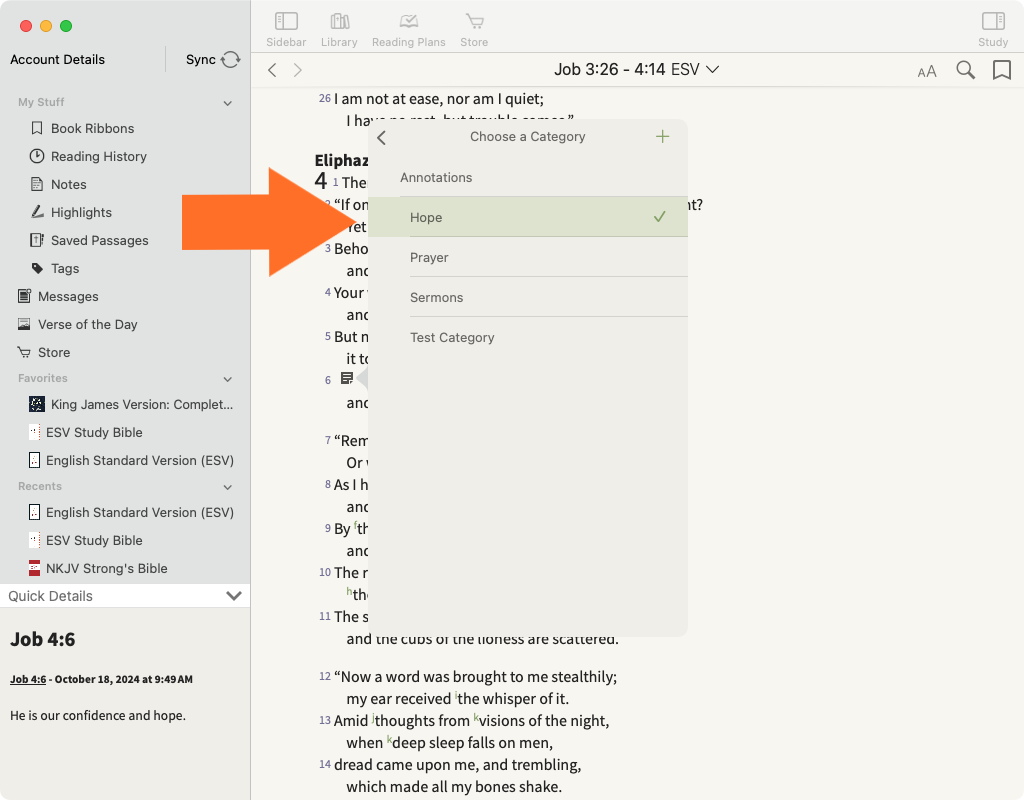This screenshot has width=1024, height=800.
Task: Click the search magnifying glass icon
Action: click(965, 70)
